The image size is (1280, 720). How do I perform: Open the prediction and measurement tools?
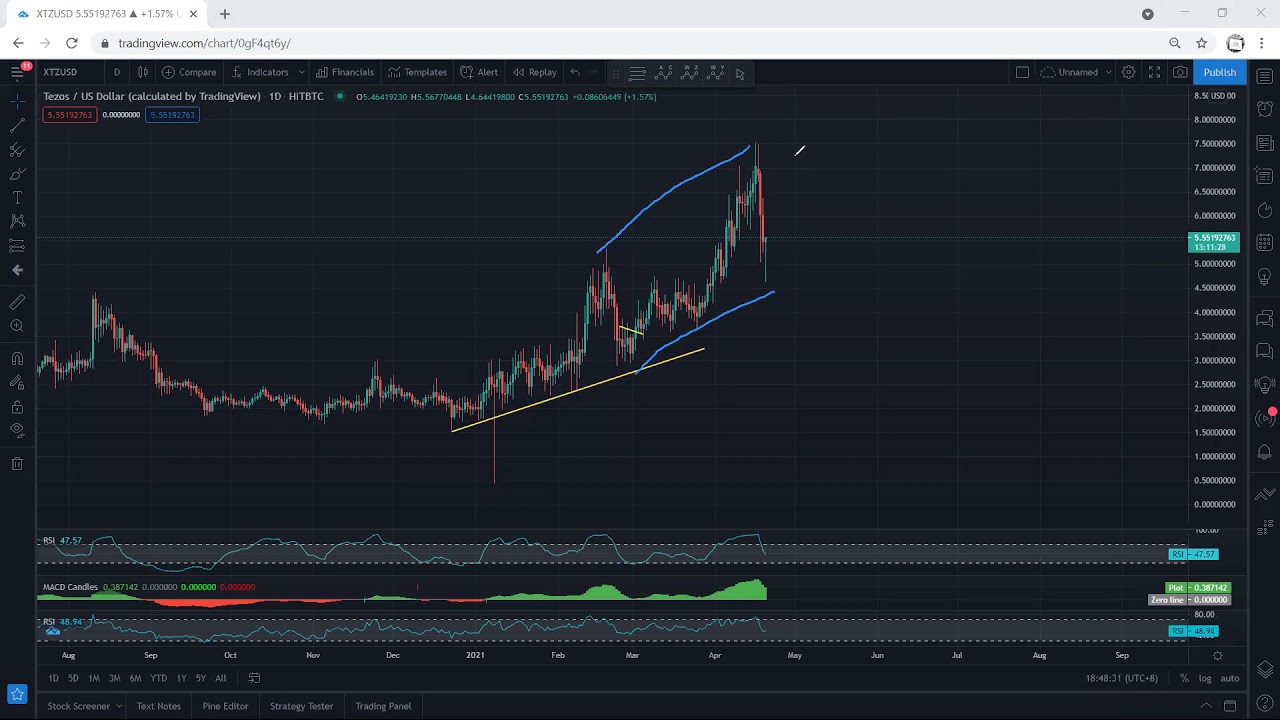17,246
